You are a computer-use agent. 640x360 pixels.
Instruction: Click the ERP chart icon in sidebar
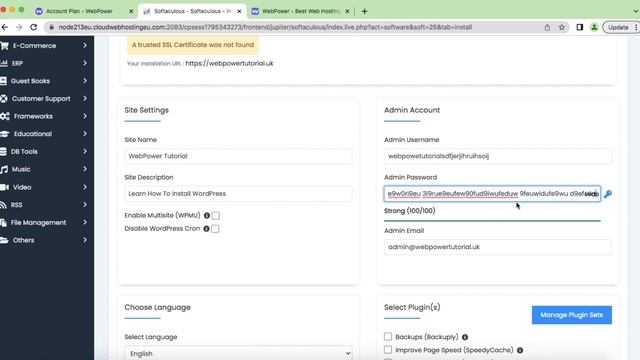point(4,63)
